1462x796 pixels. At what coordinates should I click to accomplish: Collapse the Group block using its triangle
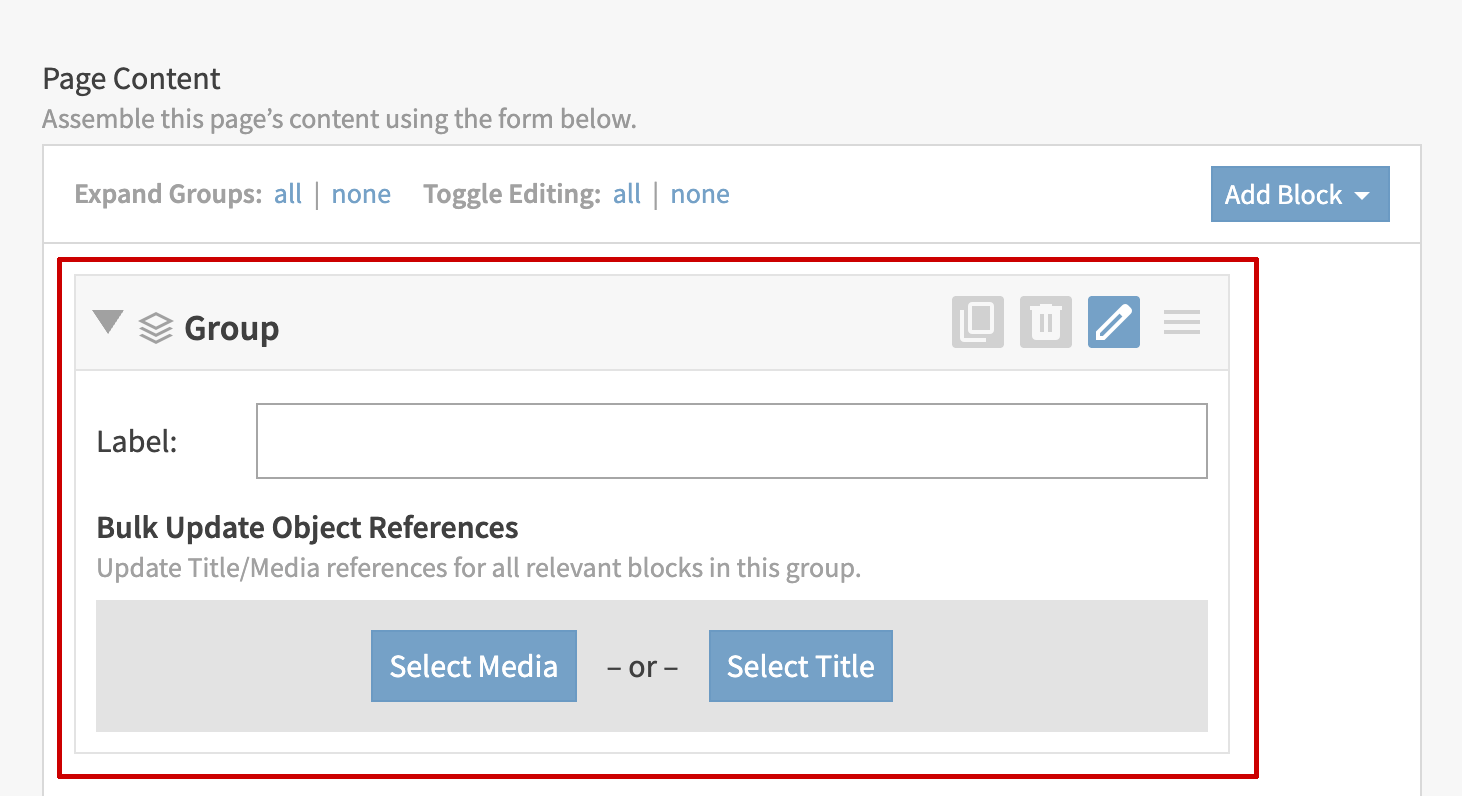tap(108, 322)
